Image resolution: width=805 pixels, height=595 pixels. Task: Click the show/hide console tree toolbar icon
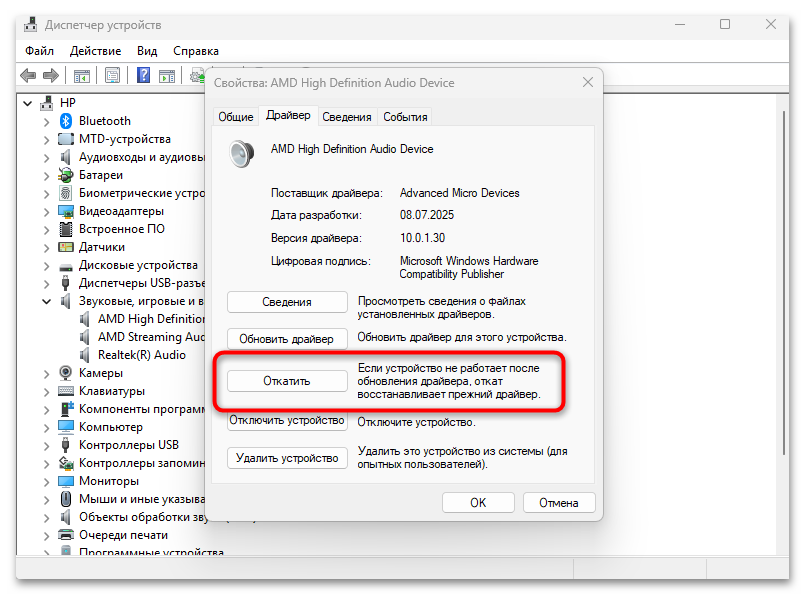[x=82, y=76]
